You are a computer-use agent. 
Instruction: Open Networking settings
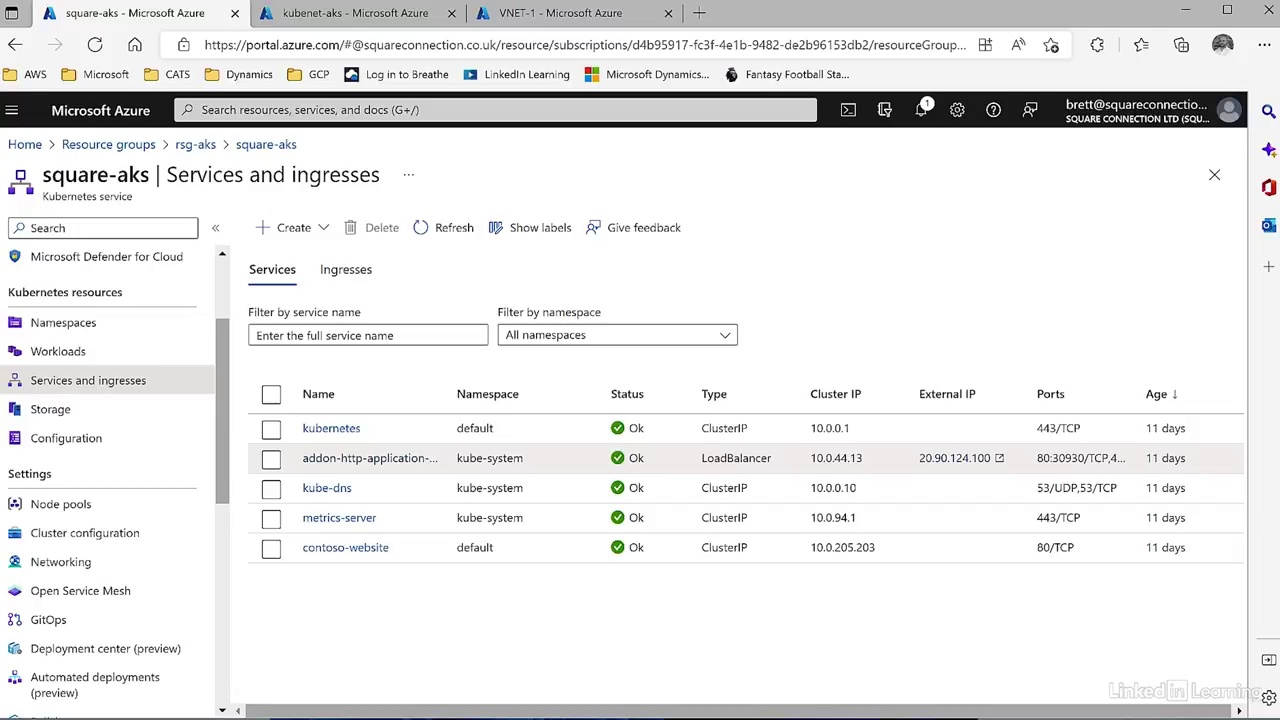pos(60,562)
